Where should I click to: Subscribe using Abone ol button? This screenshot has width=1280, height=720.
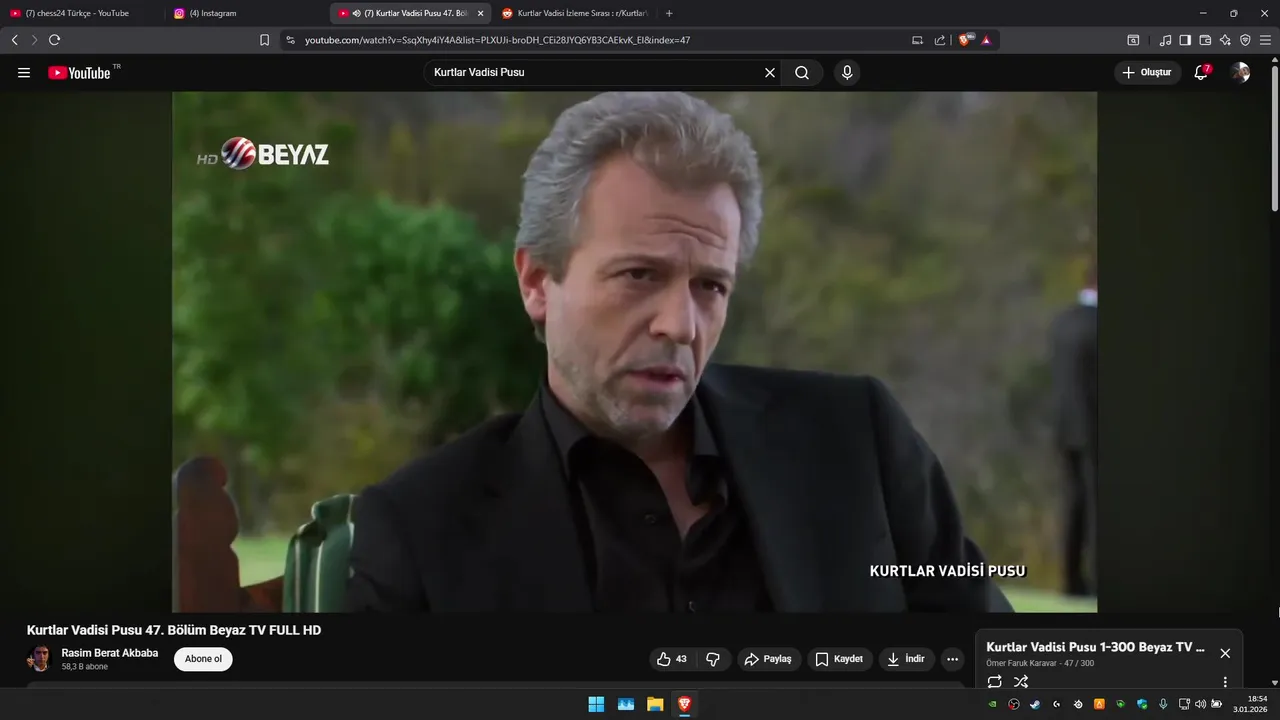coord(203,659)
